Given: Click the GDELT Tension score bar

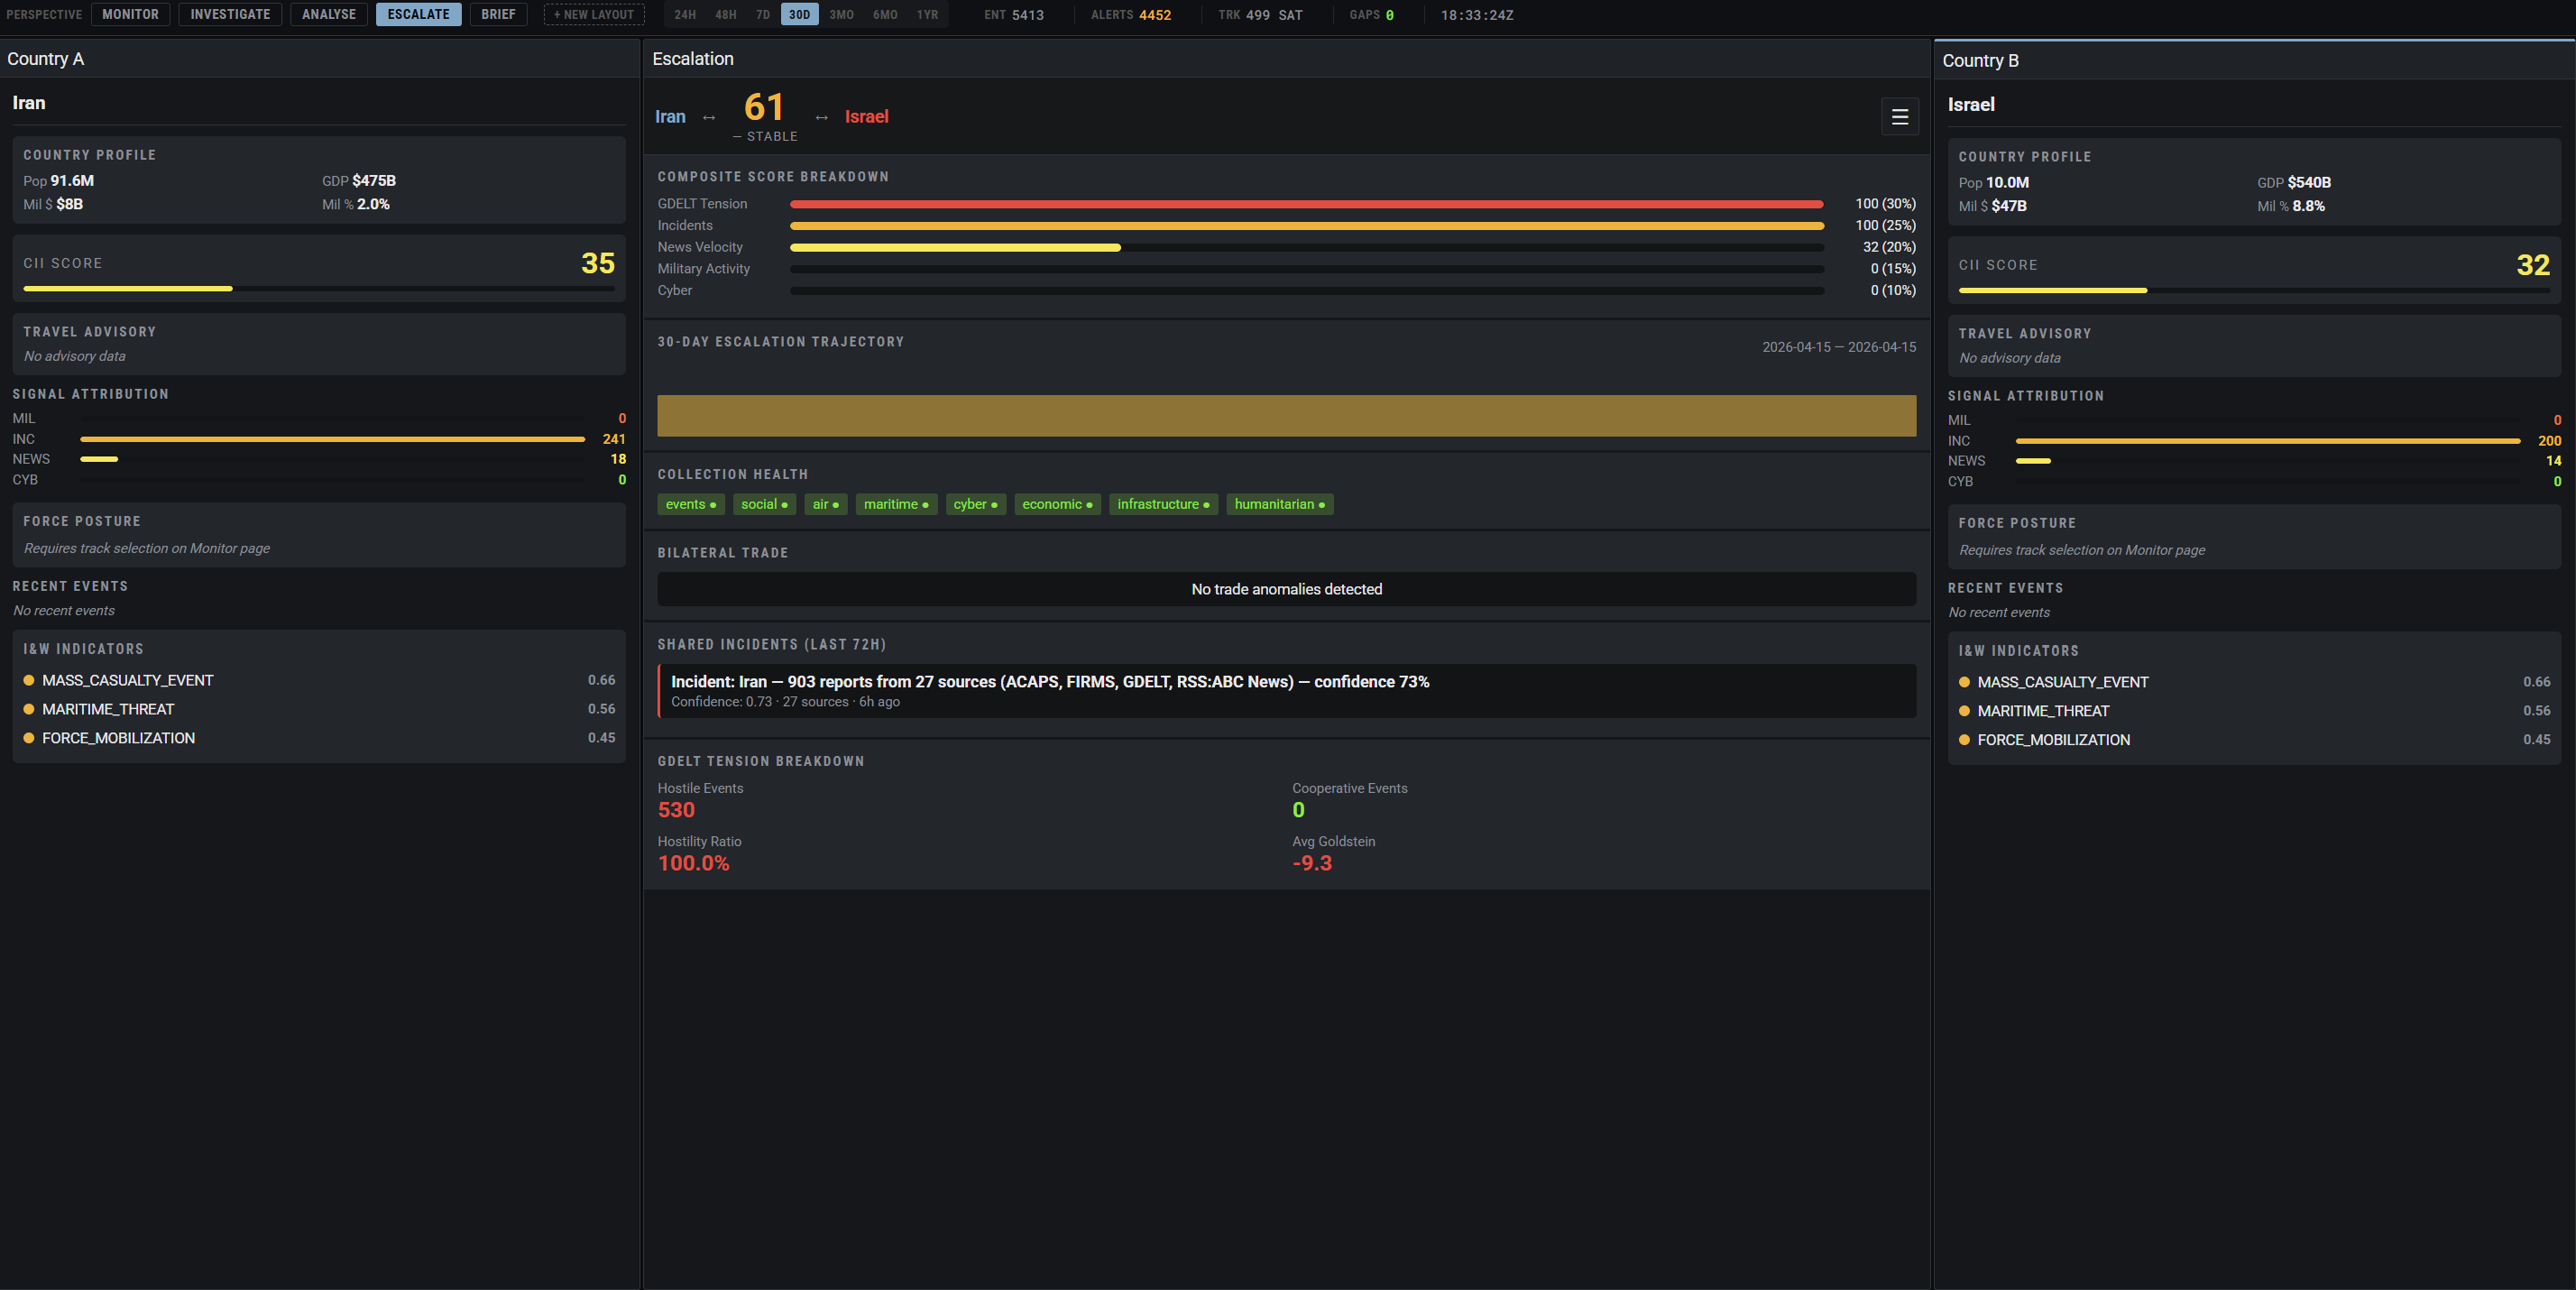Looking at the screenshot, I should (1306, 204).
